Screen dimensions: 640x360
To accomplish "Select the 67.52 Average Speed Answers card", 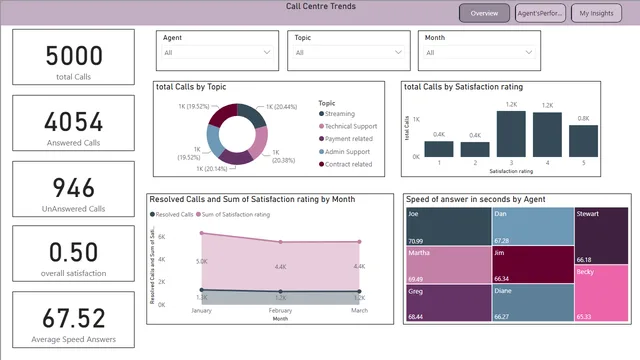I will [73, 320].
